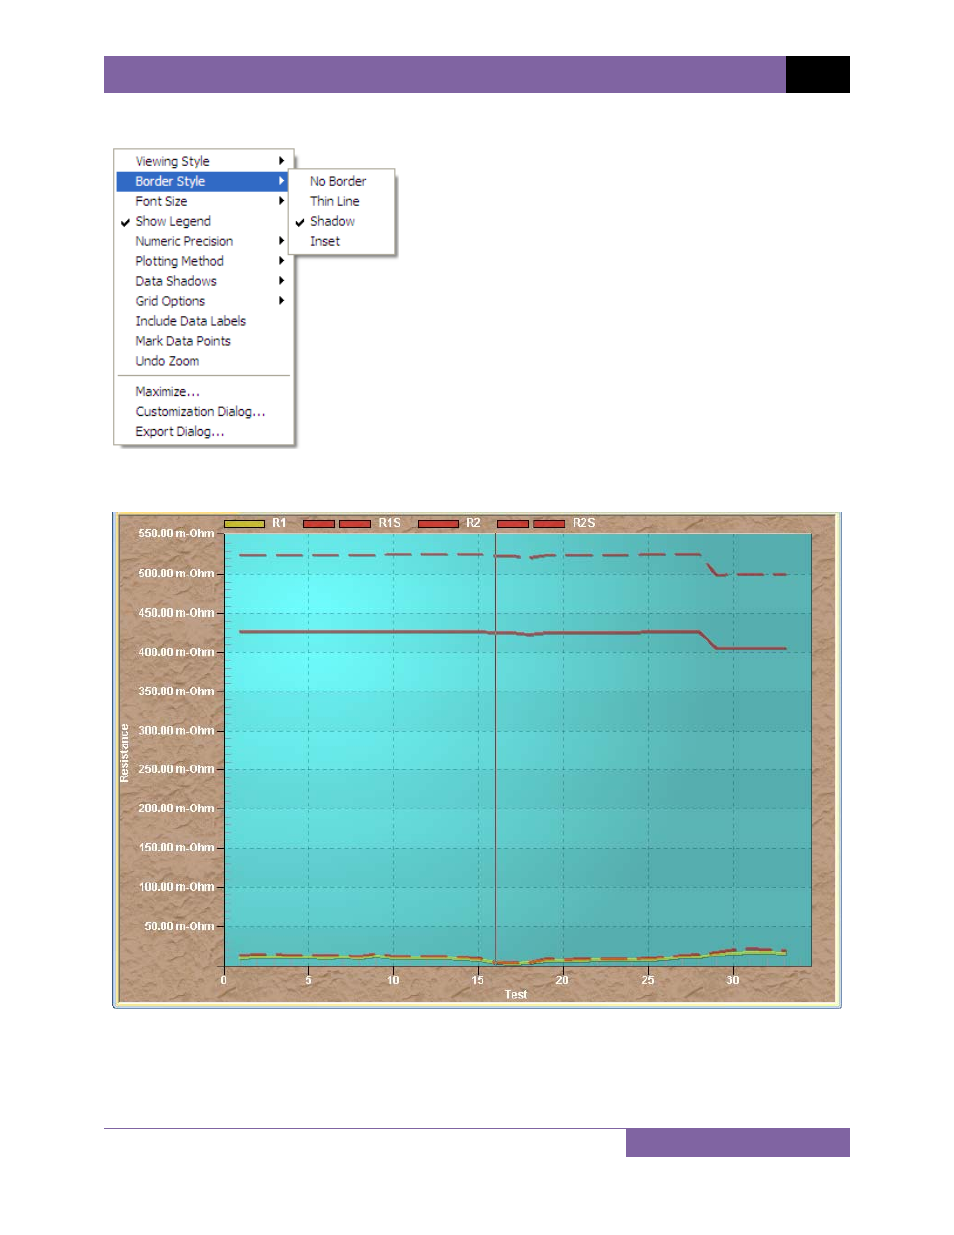Choose Include Data Labels
Screen dimensions: 954x1235
coord(203,321)
